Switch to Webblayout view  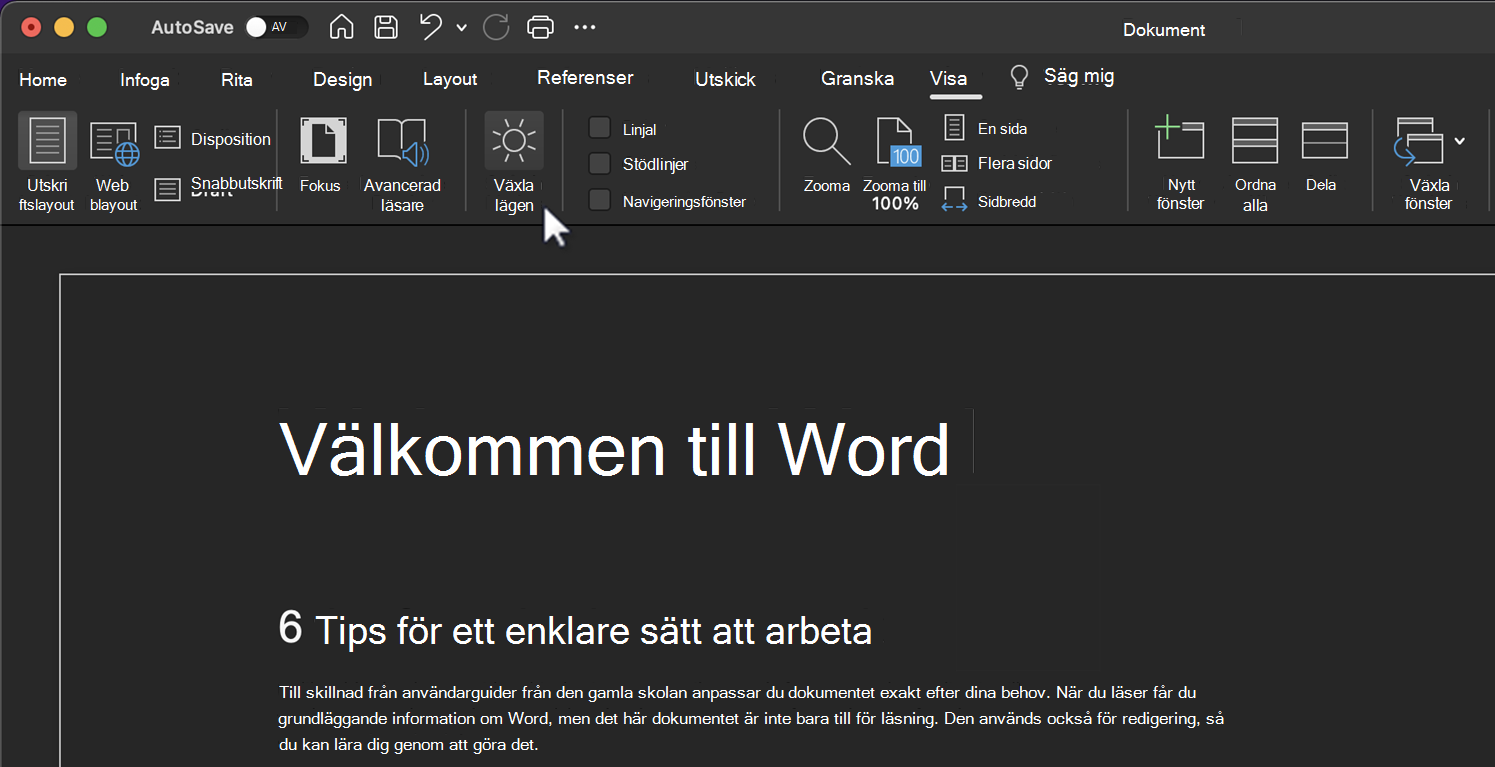click(113, 165)
